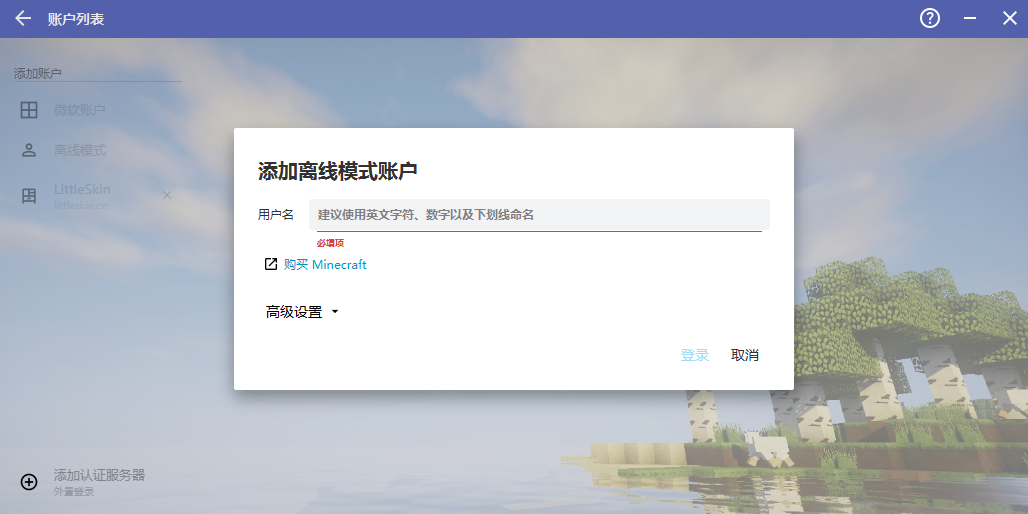Open 添加认证服务器 外置登录 option

coord(99,481)
